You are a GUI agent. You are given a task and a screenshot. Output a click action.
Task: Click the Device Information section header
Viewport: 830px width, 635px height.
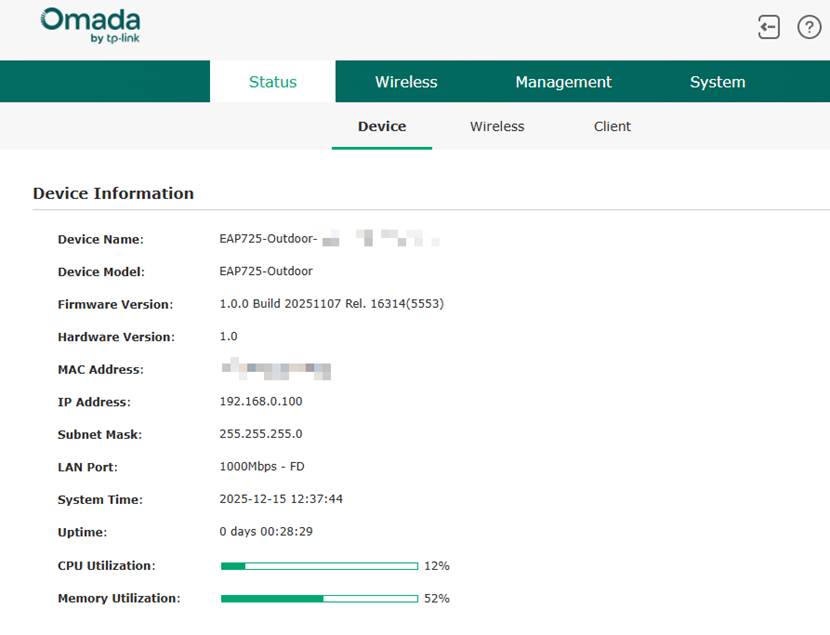(113, 193)
